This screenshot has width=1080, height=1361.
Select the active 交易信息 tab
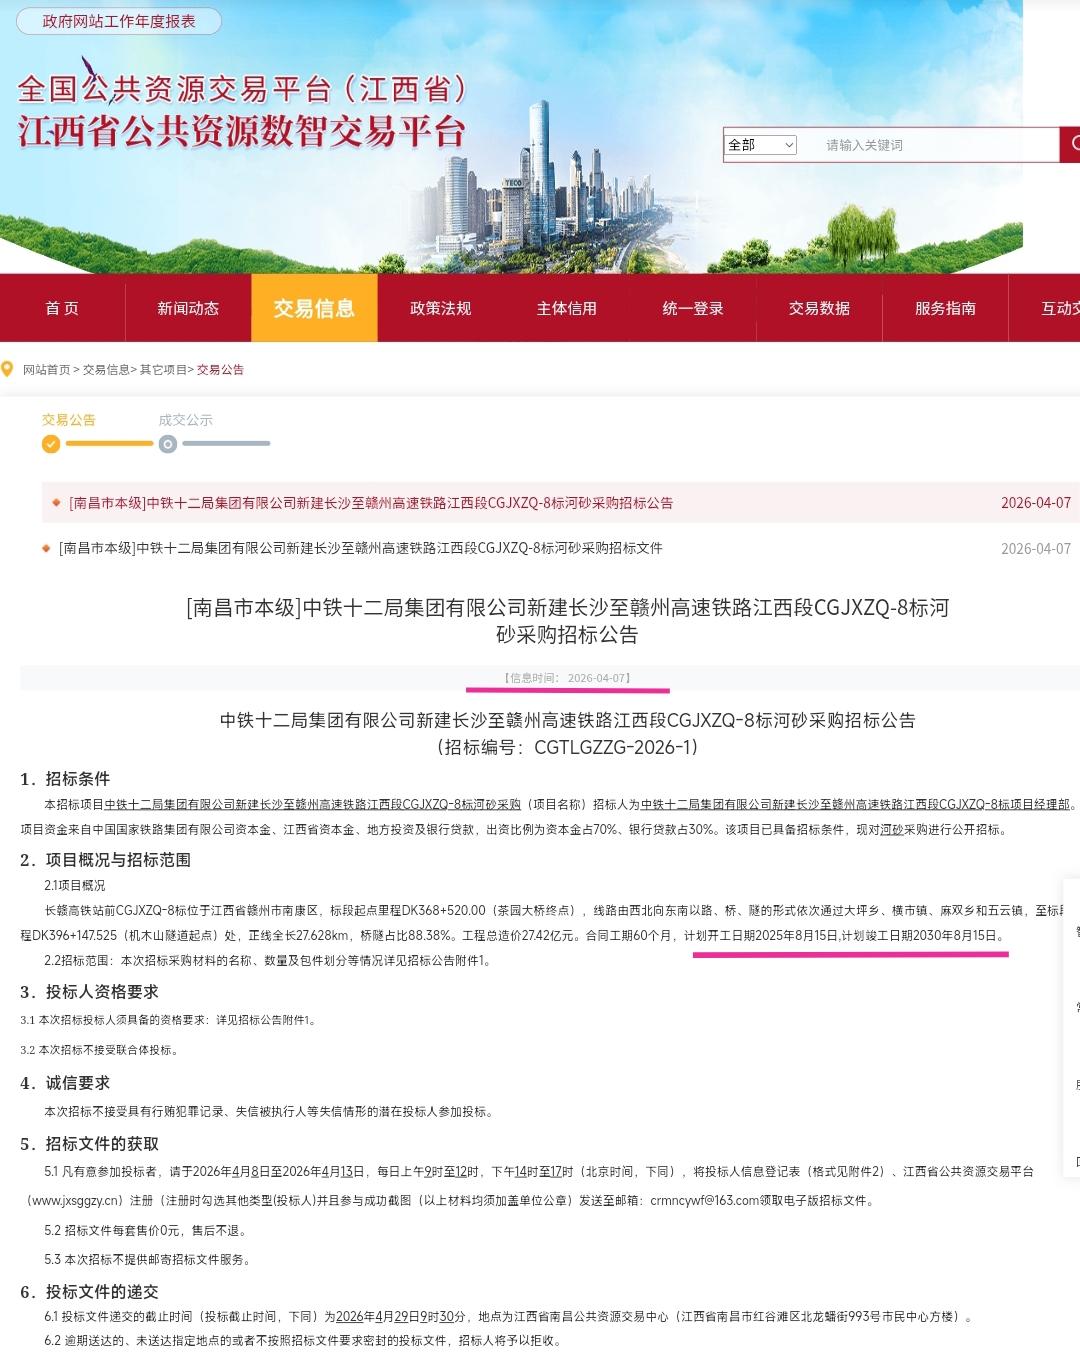pyautogui.click(x=314, y=308)
